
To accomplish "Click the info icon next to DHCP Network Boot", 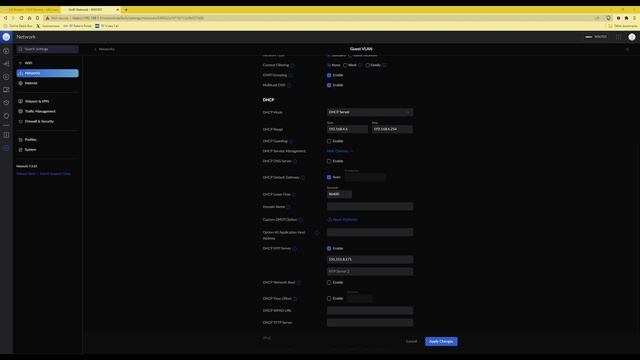I will point(299,282).
